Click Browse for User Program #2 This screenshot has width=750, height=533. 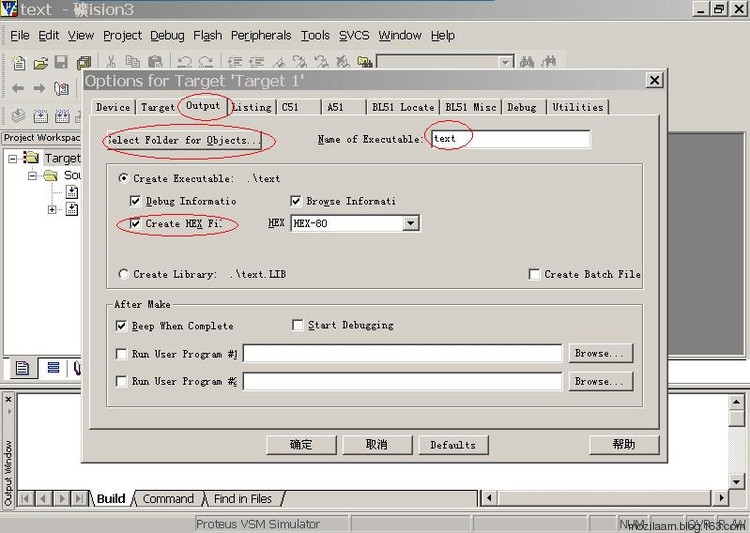tap(600, 381)
